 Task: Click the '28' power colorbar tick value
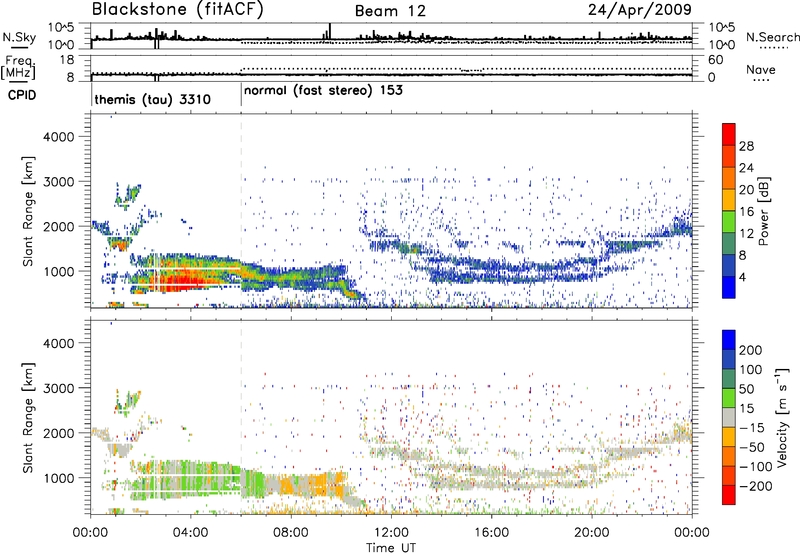746,146
